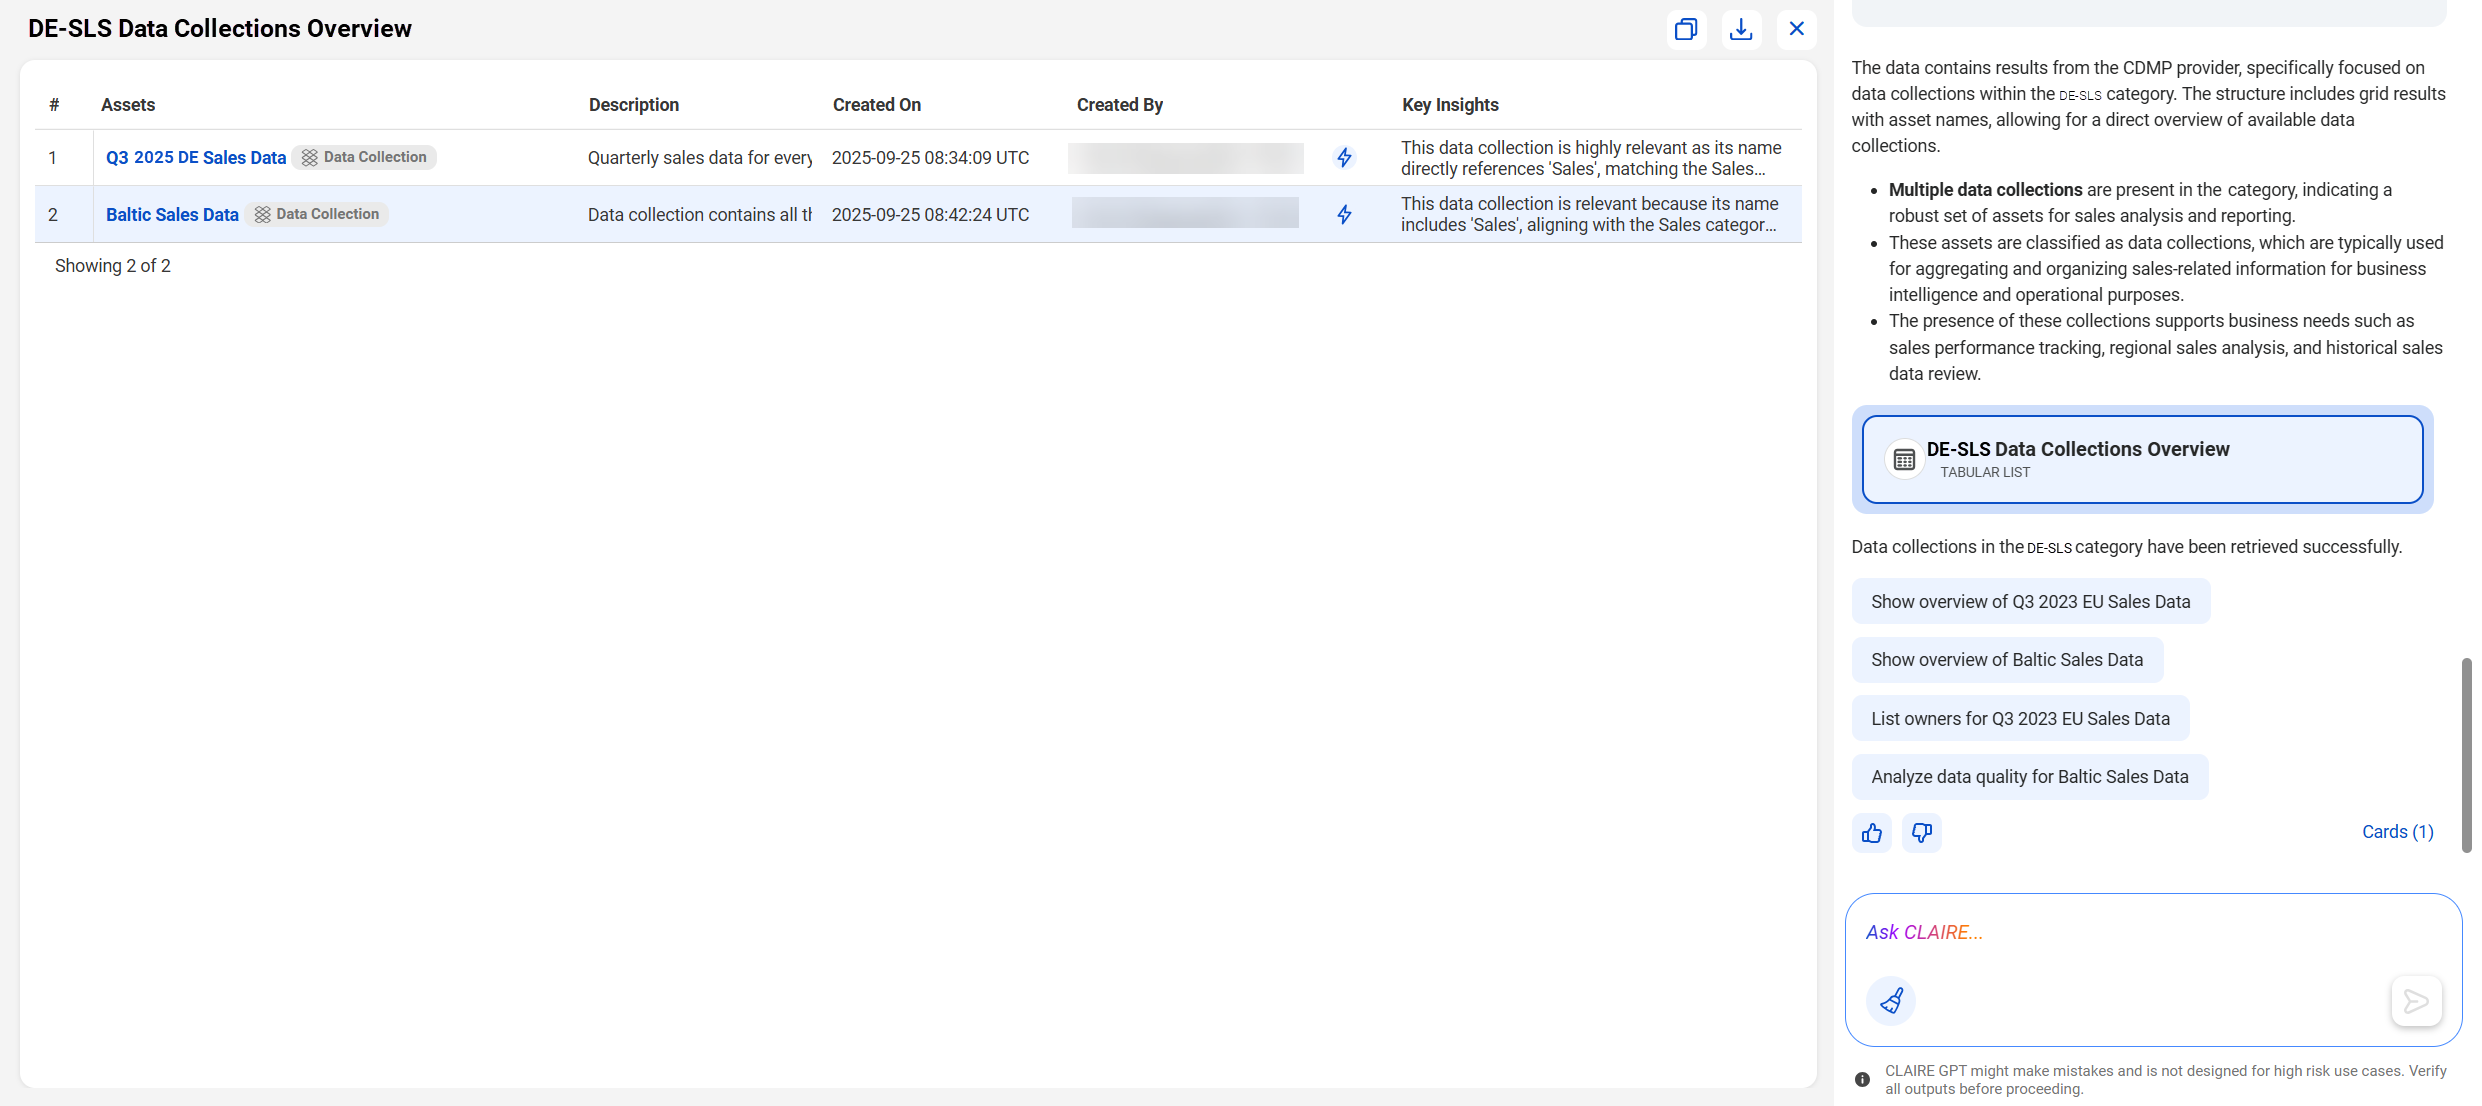The width and height of the screenshot is (2482, 1106).
Task: Click the Created By column header
Action: coord(1120,105)
